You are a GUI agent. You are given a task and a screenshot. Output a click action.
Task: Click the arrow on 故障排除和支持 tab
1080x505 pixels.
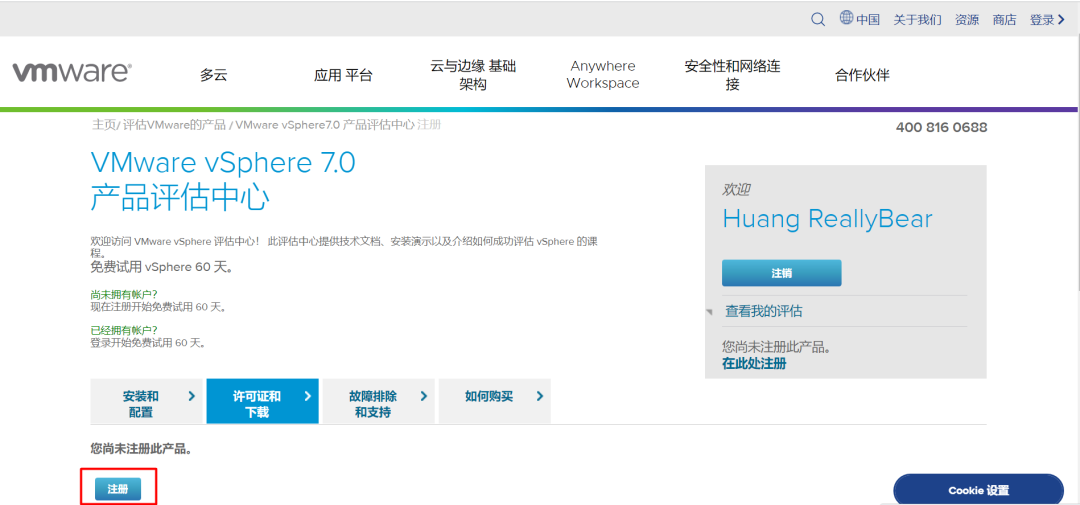424,396
